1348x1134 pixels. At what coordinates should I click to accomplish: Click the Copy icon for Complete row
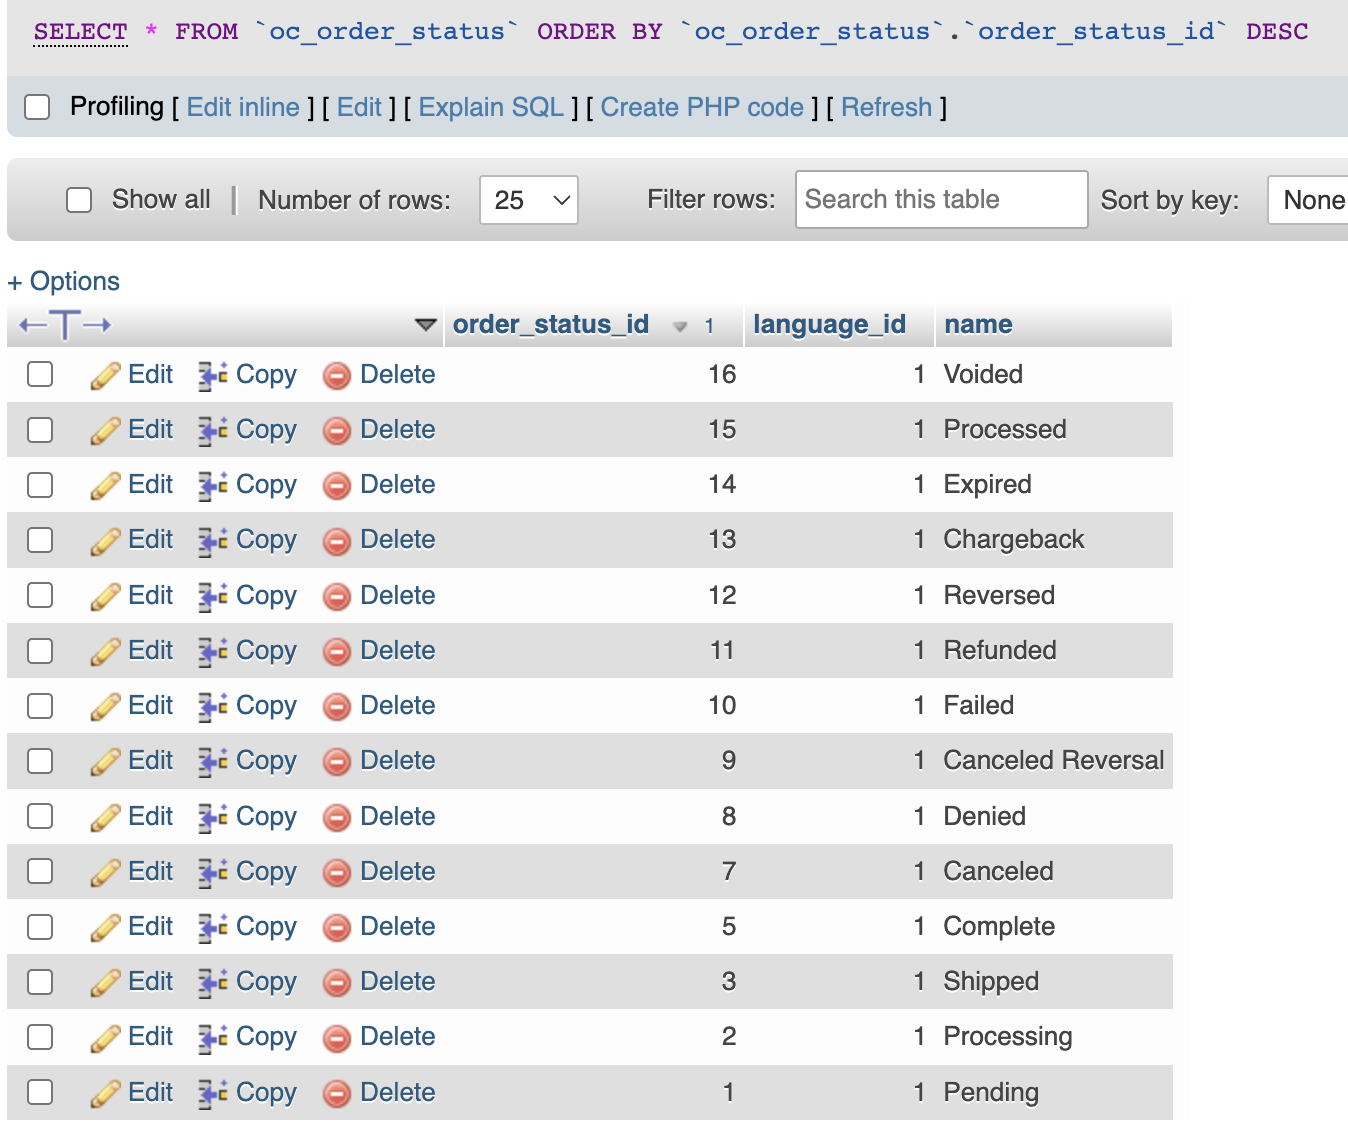[x=213, y=928]
